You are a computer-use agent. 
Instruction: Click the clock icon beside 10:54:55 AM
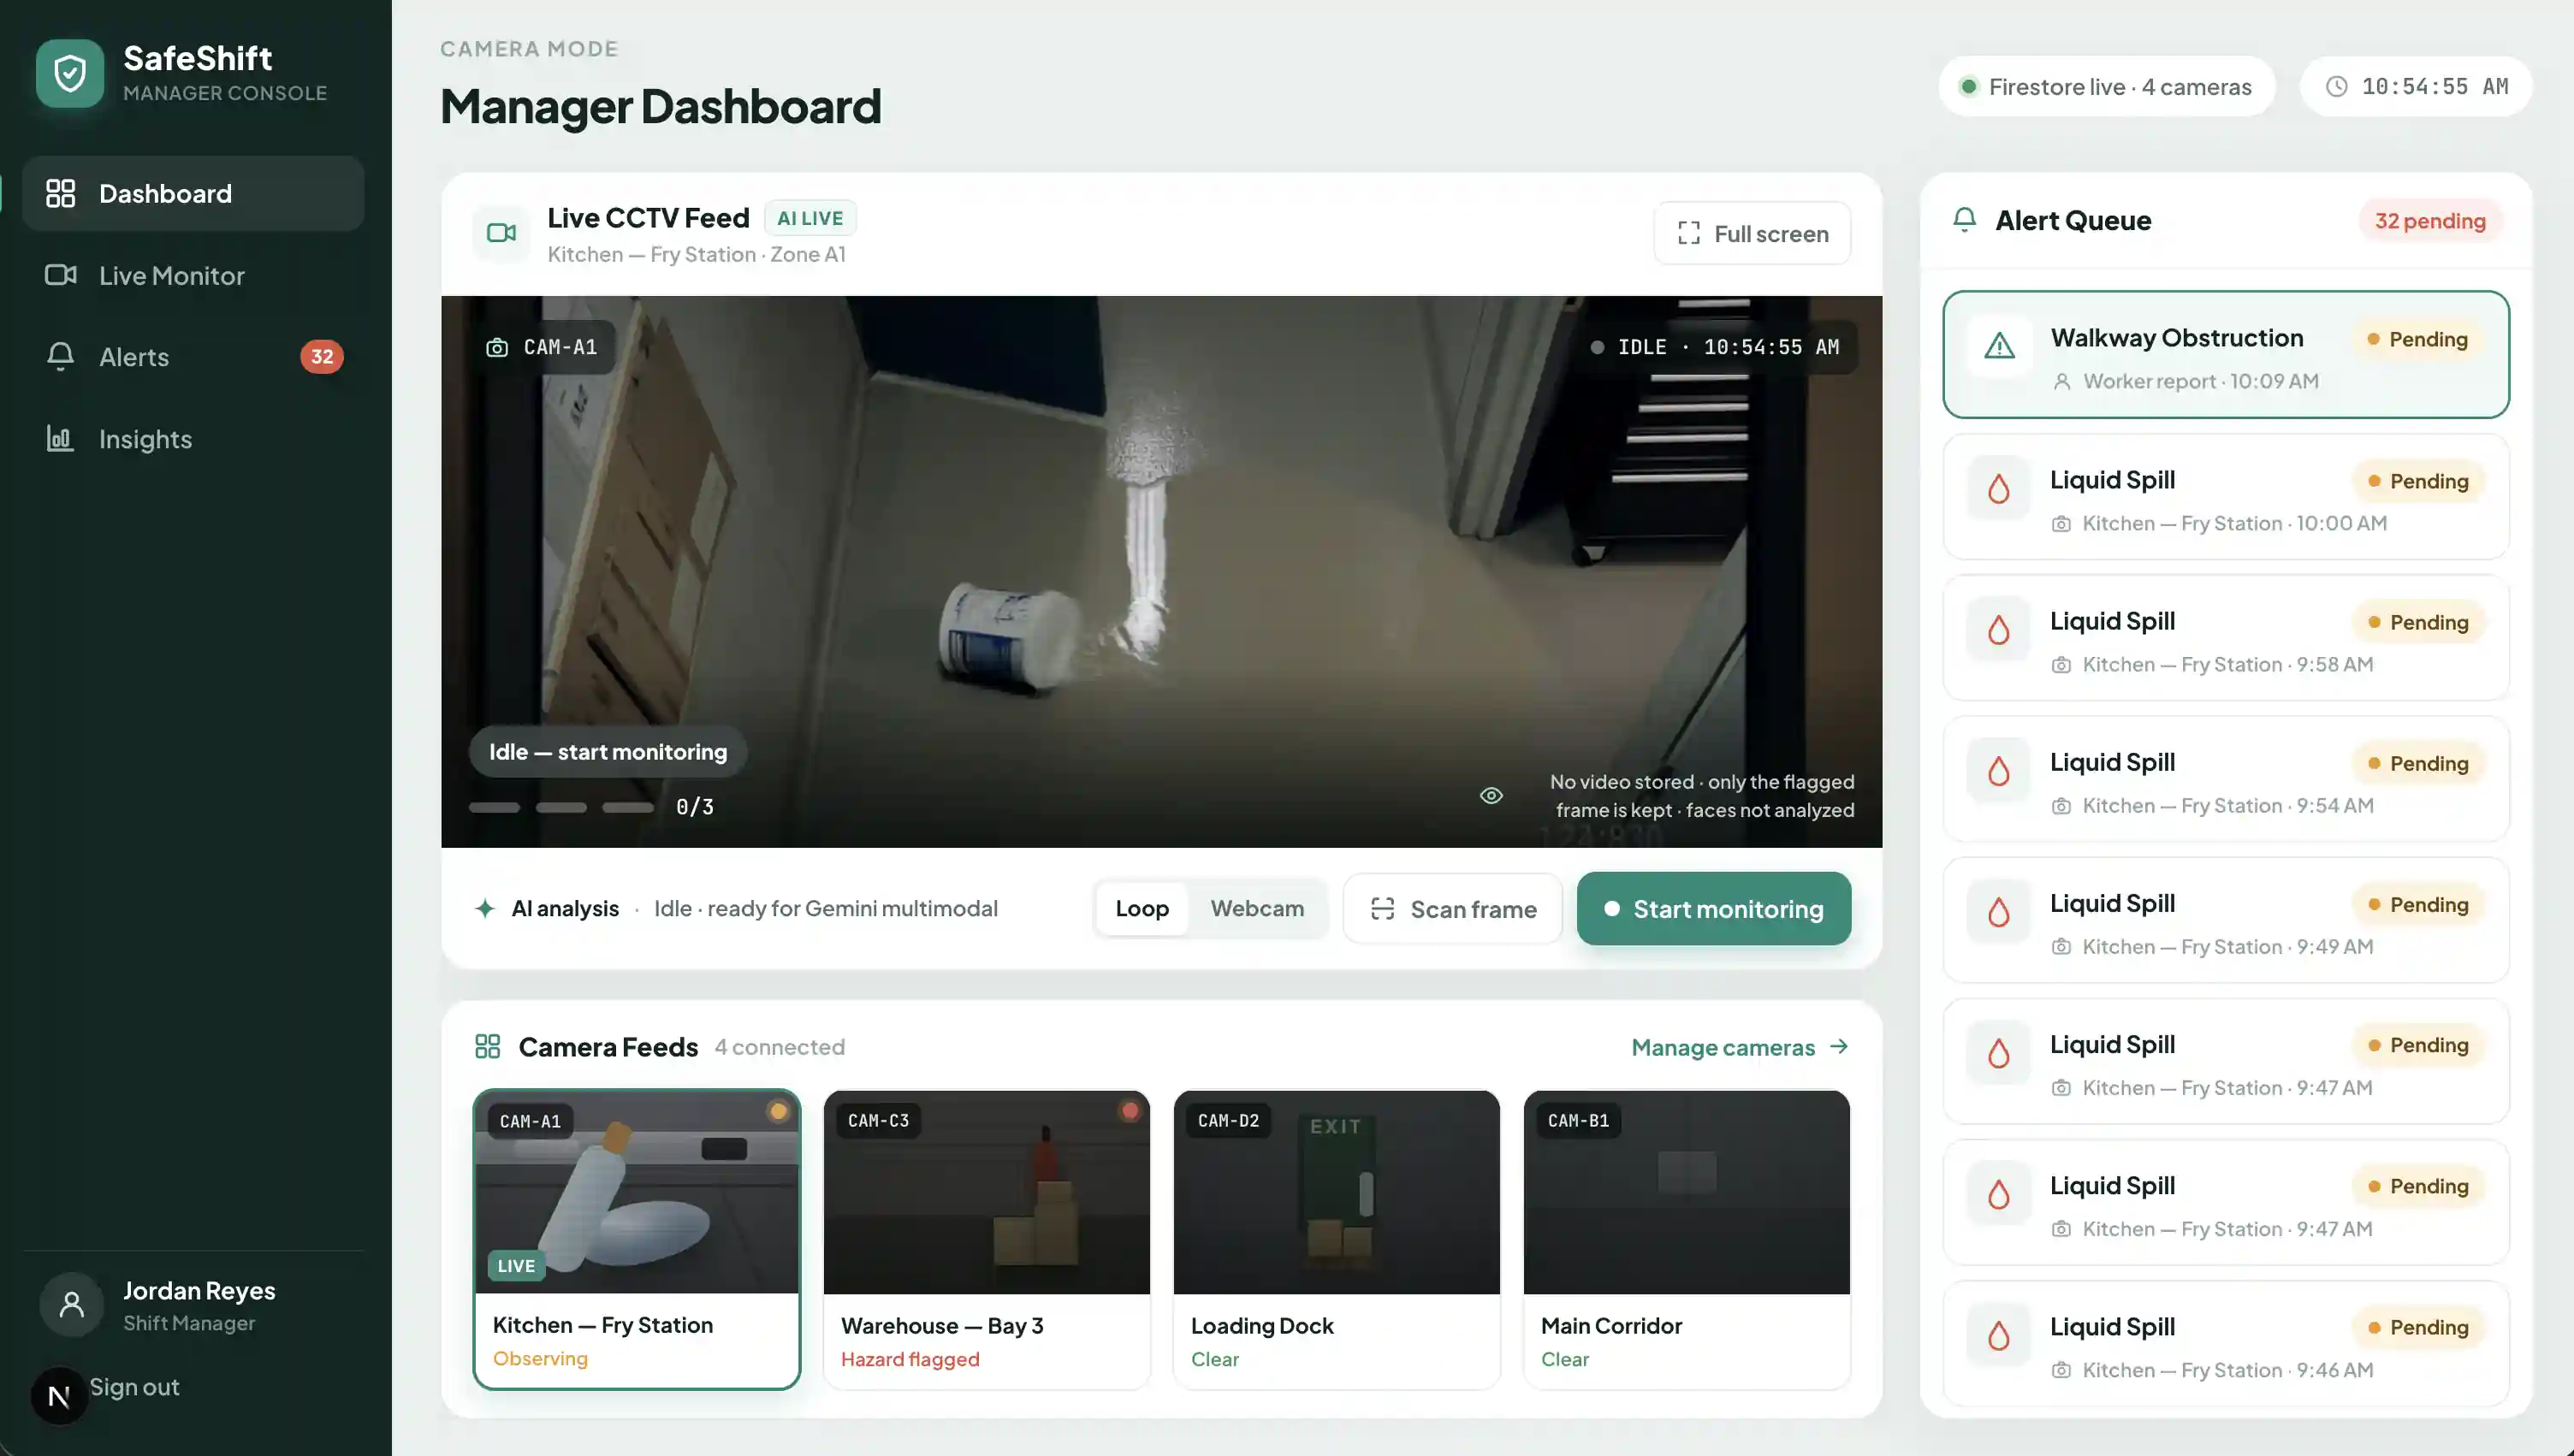[2336, 86]
